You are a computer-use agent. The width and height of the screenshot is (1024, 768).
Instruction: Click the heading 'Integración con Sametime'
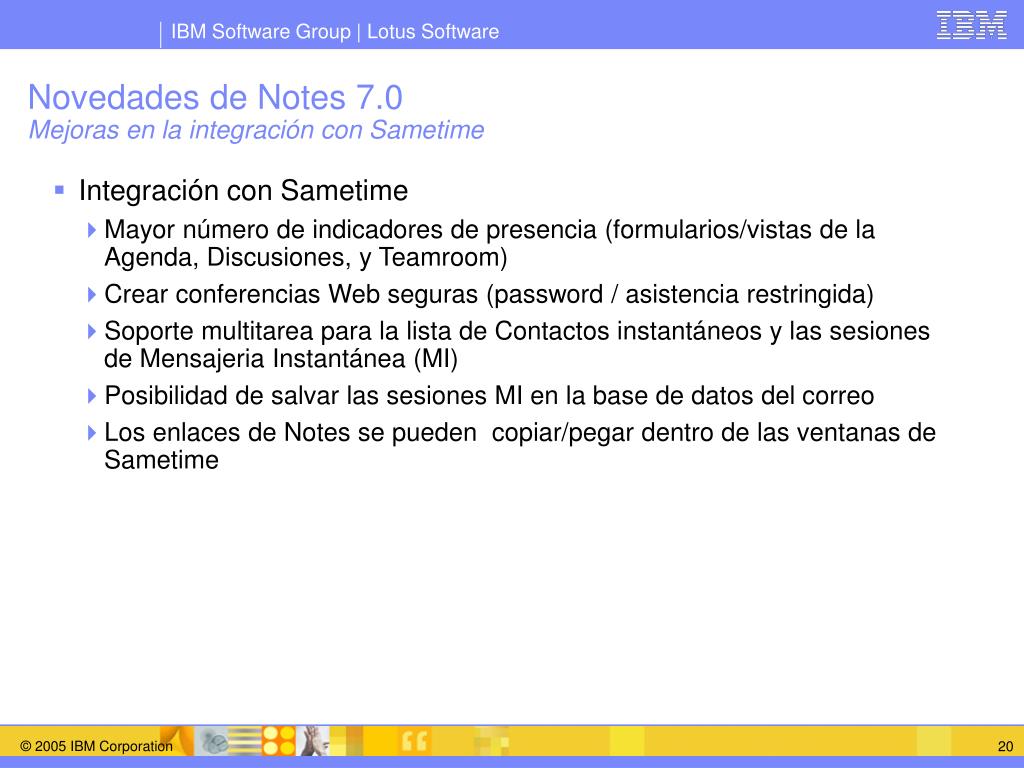tap(243, 191)
